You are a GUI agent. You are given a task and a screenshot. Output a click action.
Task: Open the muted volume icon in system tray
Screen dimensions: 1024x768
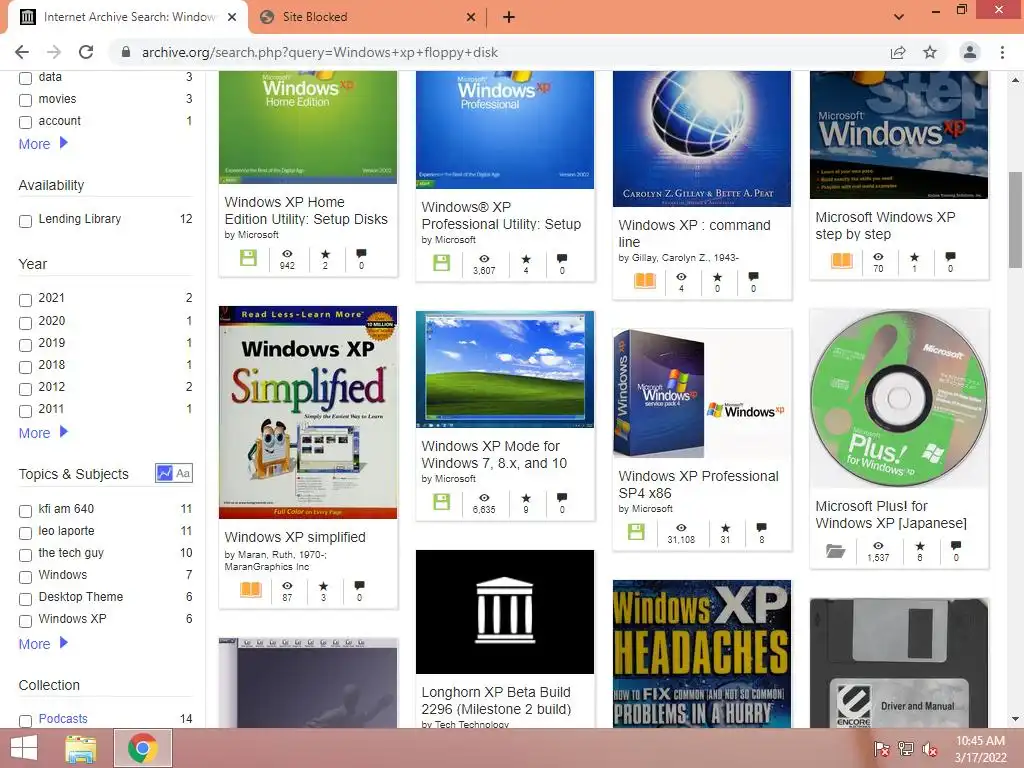pyautogui.click(x=930, y=749)
